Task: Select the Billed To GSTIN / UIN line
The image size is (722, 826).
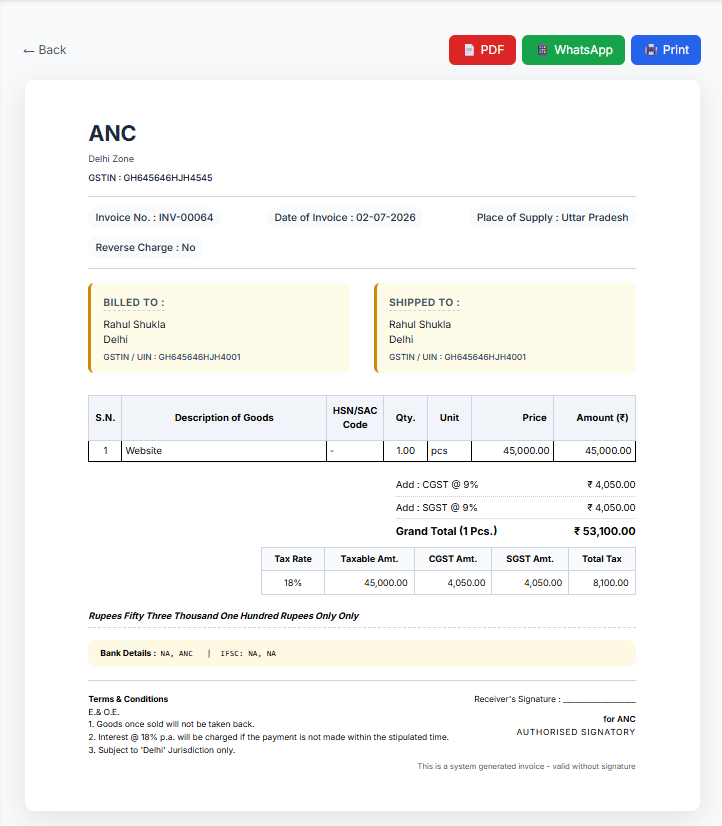Action: 172,357
